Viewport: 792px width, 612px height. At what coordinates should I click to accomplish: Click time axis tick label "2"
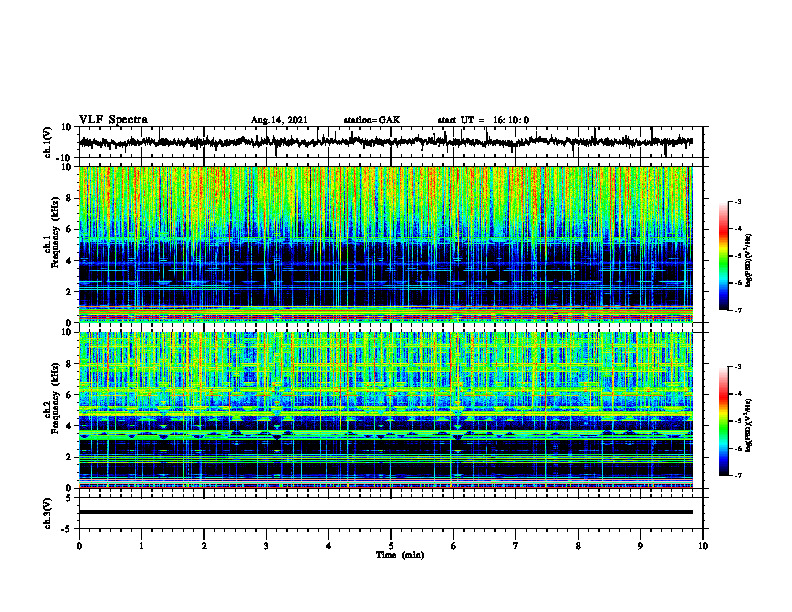click(204, 546)
